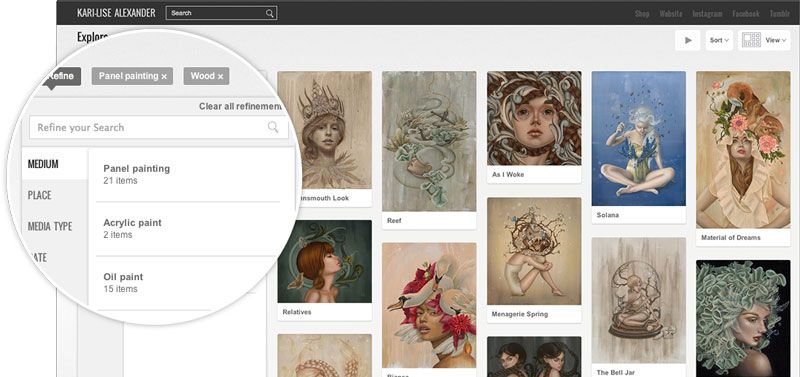Open the Tumblr link in header

click(x=780, y=14)
